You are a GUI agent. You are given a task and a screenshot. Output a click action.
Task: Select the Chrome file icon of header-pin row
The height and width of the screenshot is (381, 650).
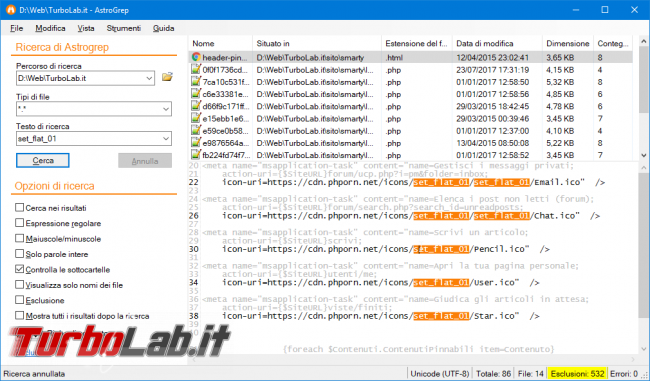(x=196, y=57)
